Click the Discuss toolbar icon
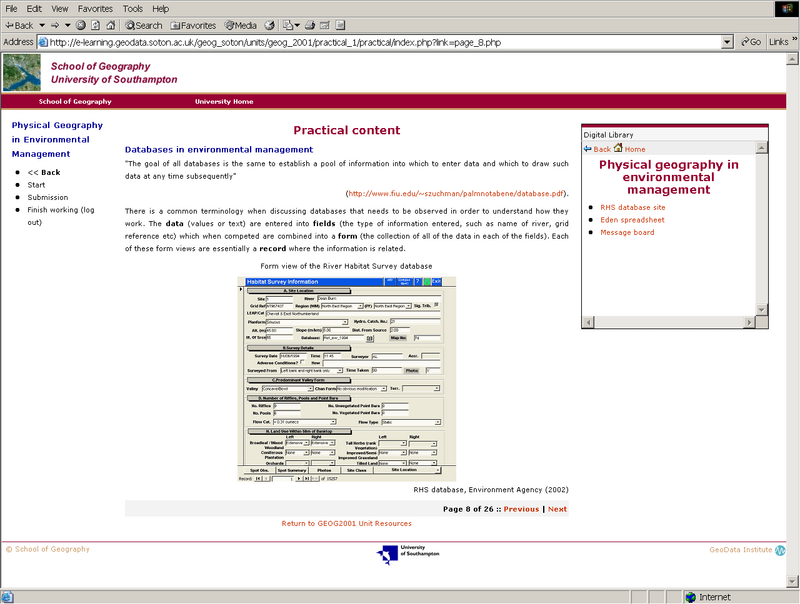800x604 pixels. tap(340, 25)
